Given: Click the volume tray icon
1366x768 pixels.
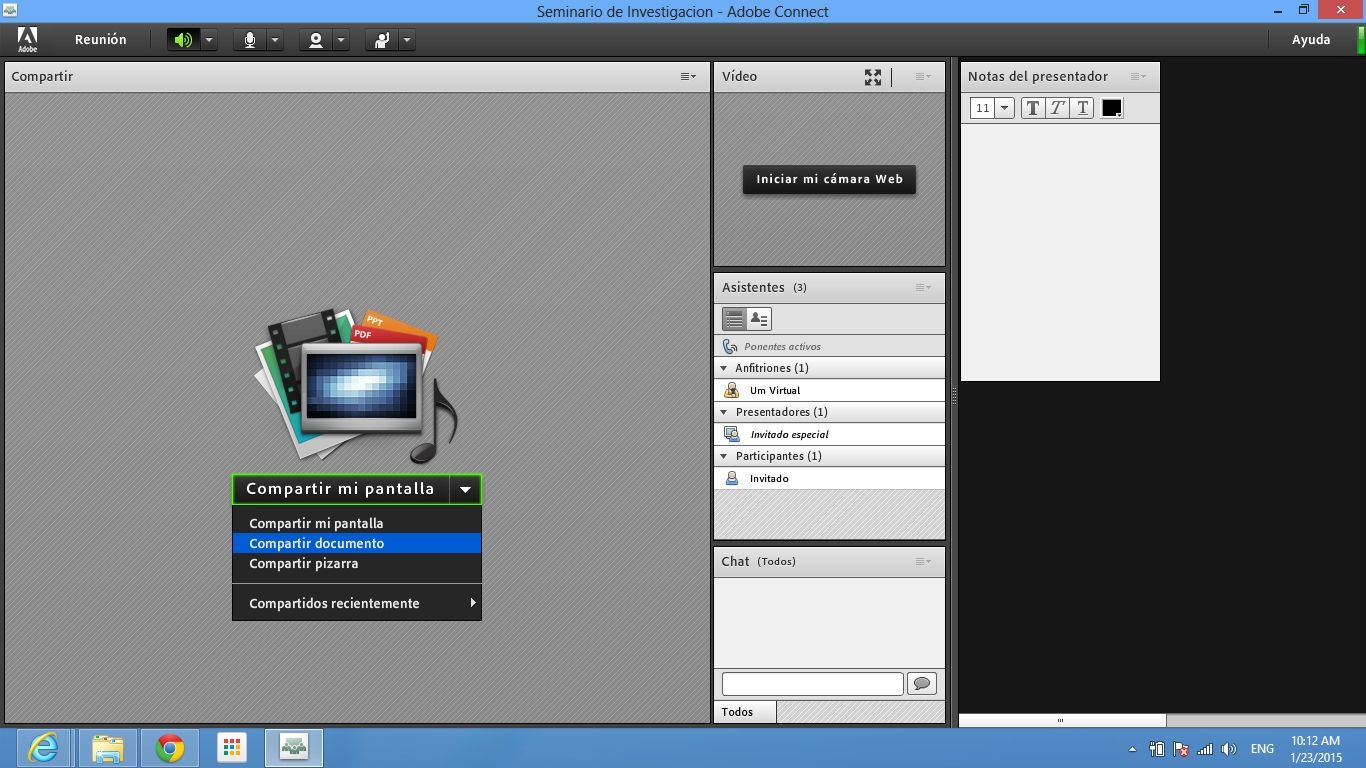Looking at the screenshot, I should coord(1229,749).
